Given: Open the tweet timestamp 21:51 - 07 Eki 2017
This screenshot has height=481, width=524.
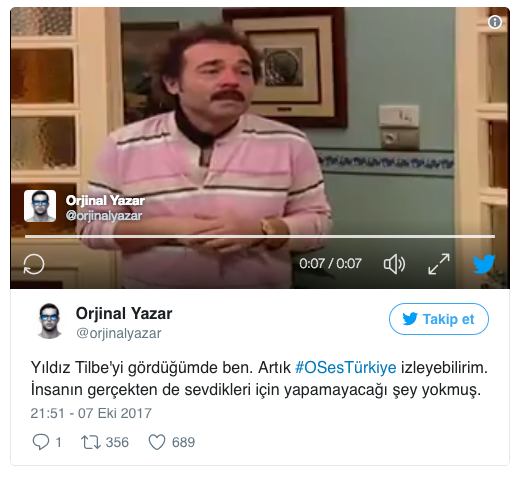Looking at the screenshot, I should [x=91, y=413].
